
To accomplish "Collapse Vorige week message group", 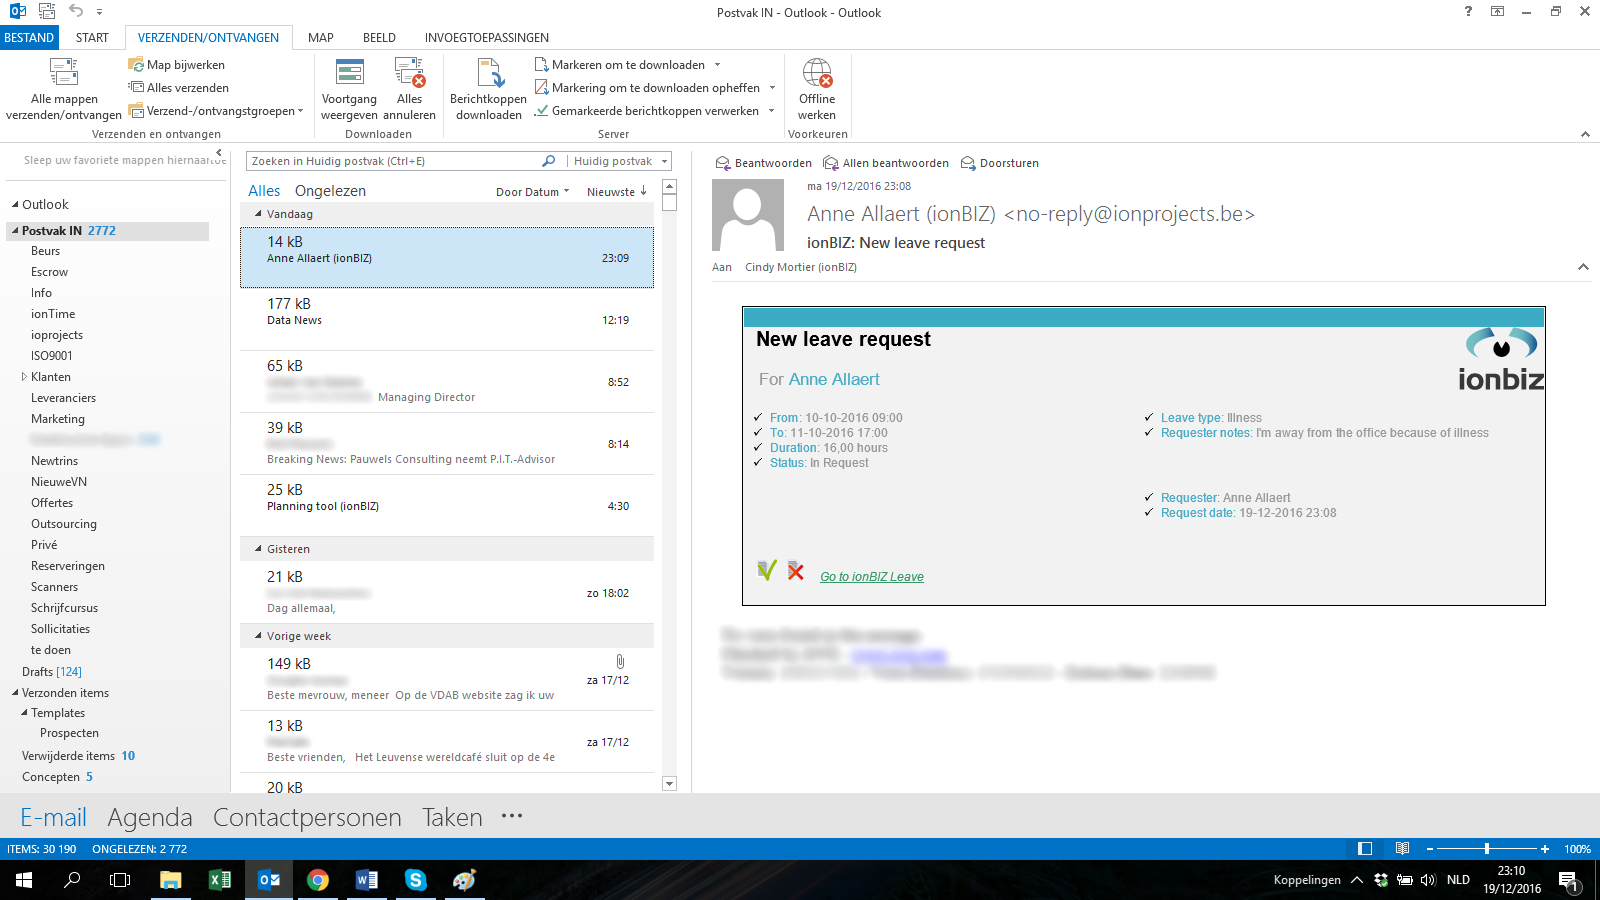I will coord(258,636).
